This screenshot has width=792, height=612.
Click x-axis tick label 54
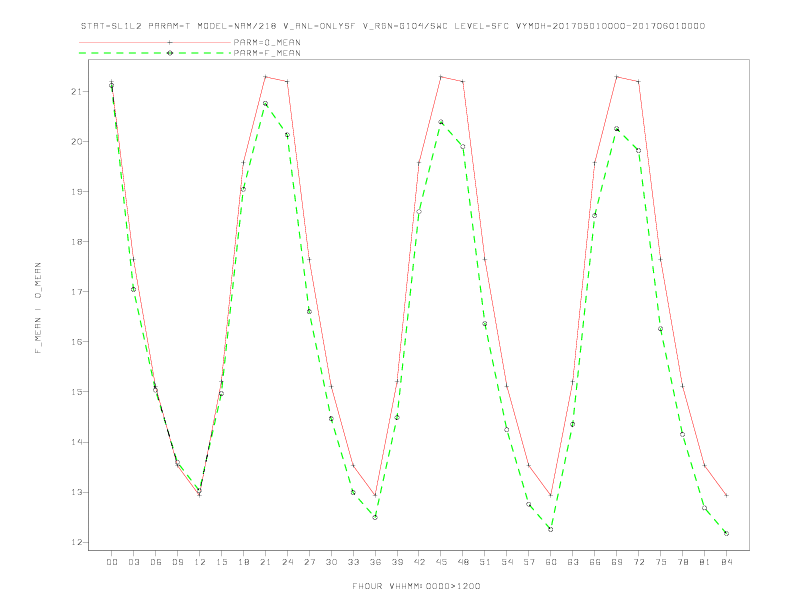[x=507, y=562]
